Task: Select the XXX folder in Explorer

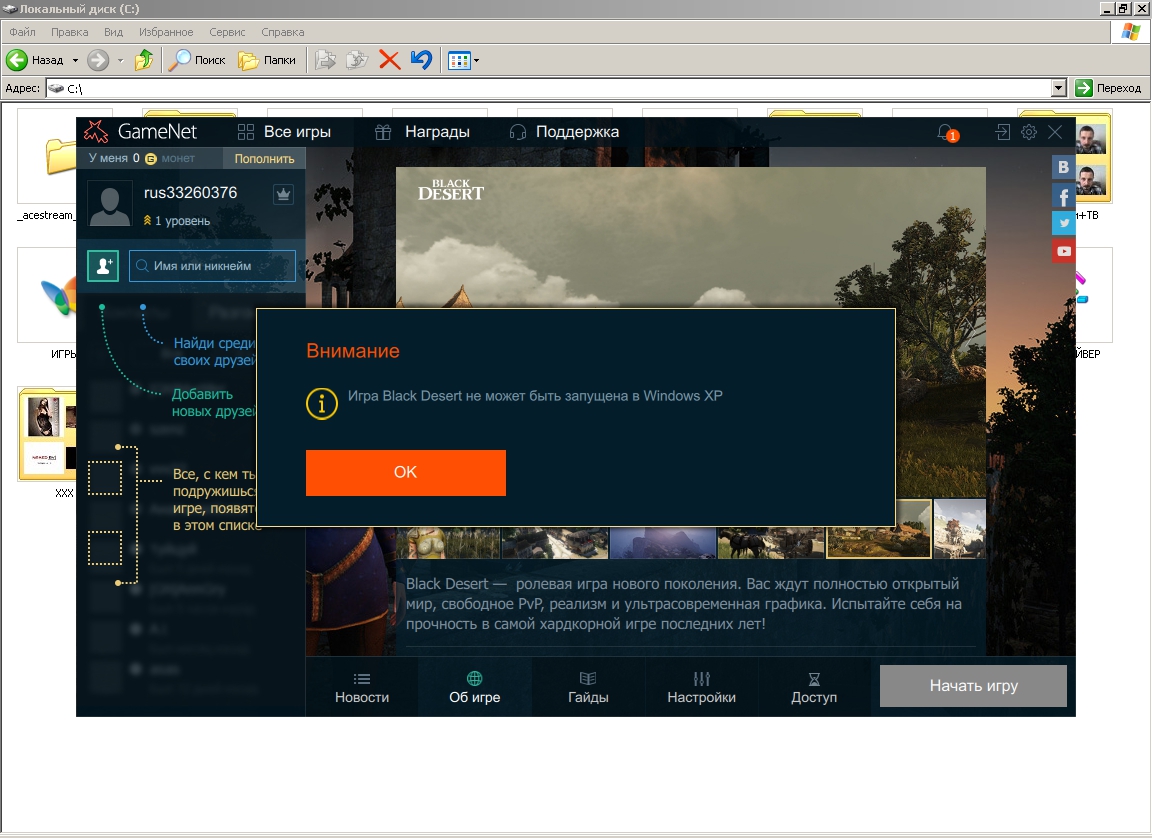Action: click(x=46, y=443)
